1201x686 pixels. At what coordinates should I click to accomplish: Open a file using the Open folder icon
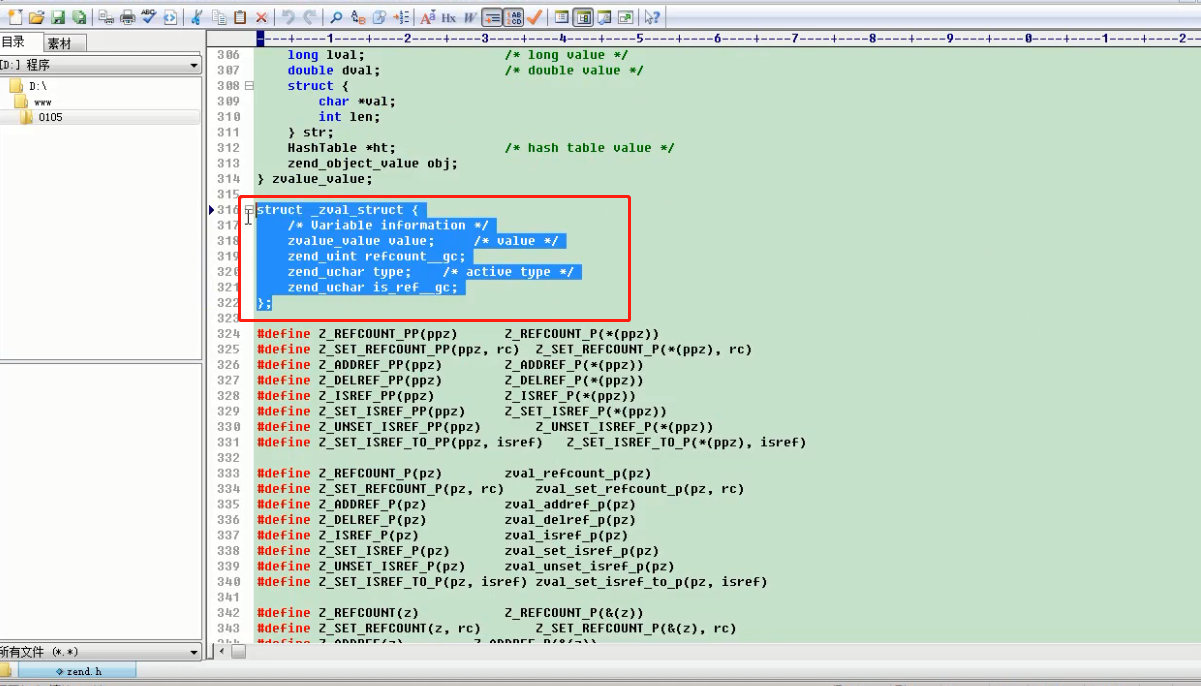[x=36, y=17]
